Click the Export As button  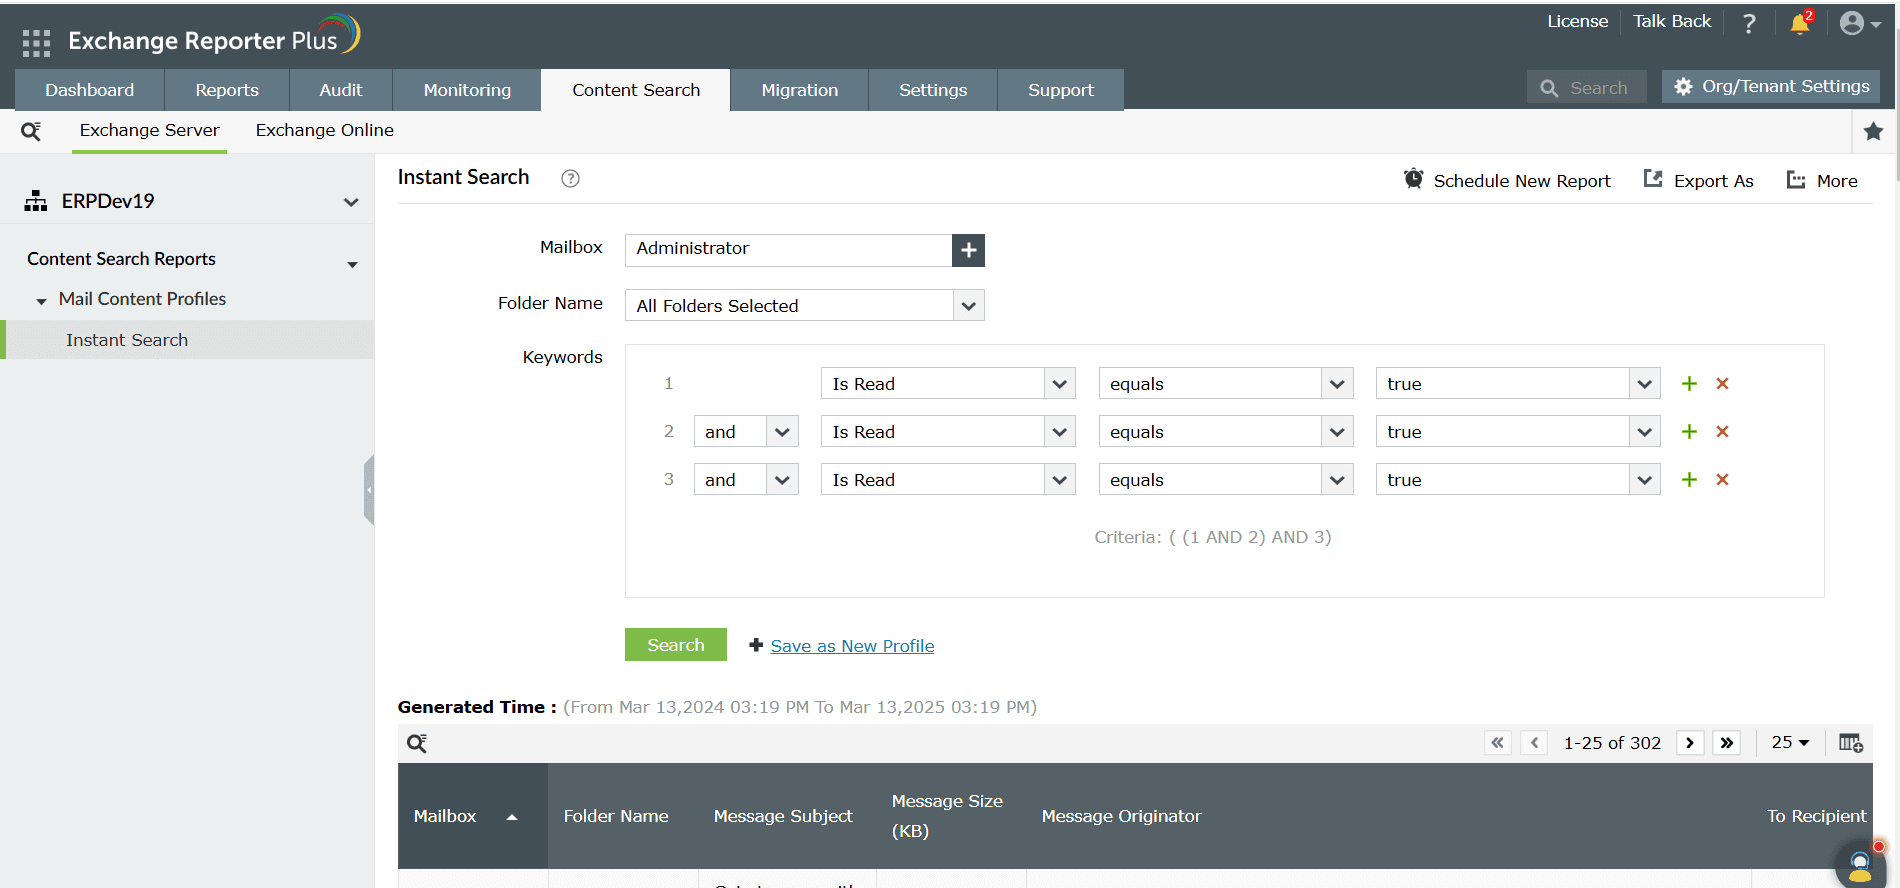coord(1698,180)
